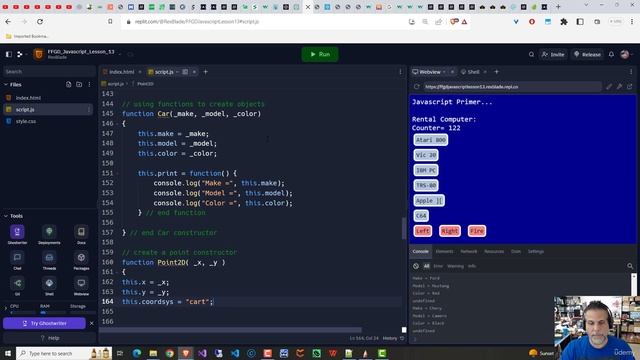Click the C64 button

point(421,216)
